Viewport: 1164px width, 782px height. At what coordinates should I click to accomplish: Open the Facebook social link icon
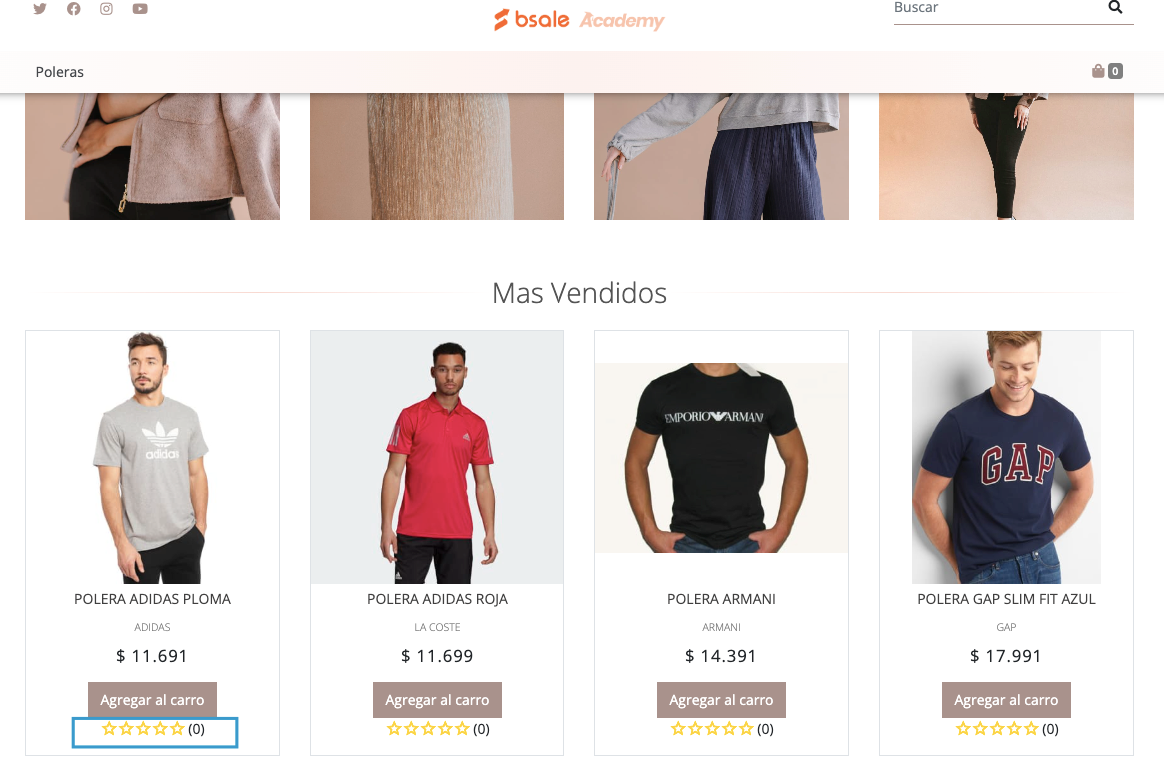73,9
